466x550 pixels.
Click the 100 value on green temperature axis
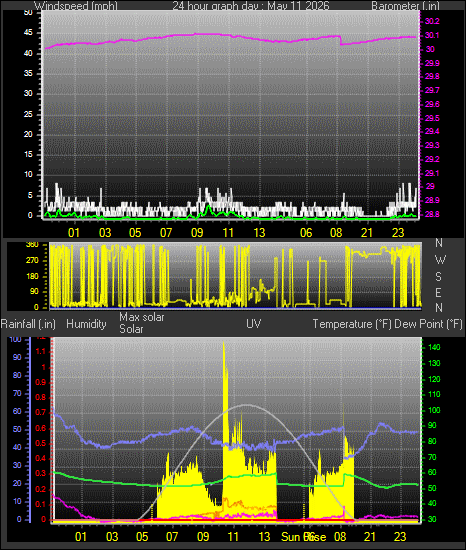pyautogui.click(x=434, y=410)
